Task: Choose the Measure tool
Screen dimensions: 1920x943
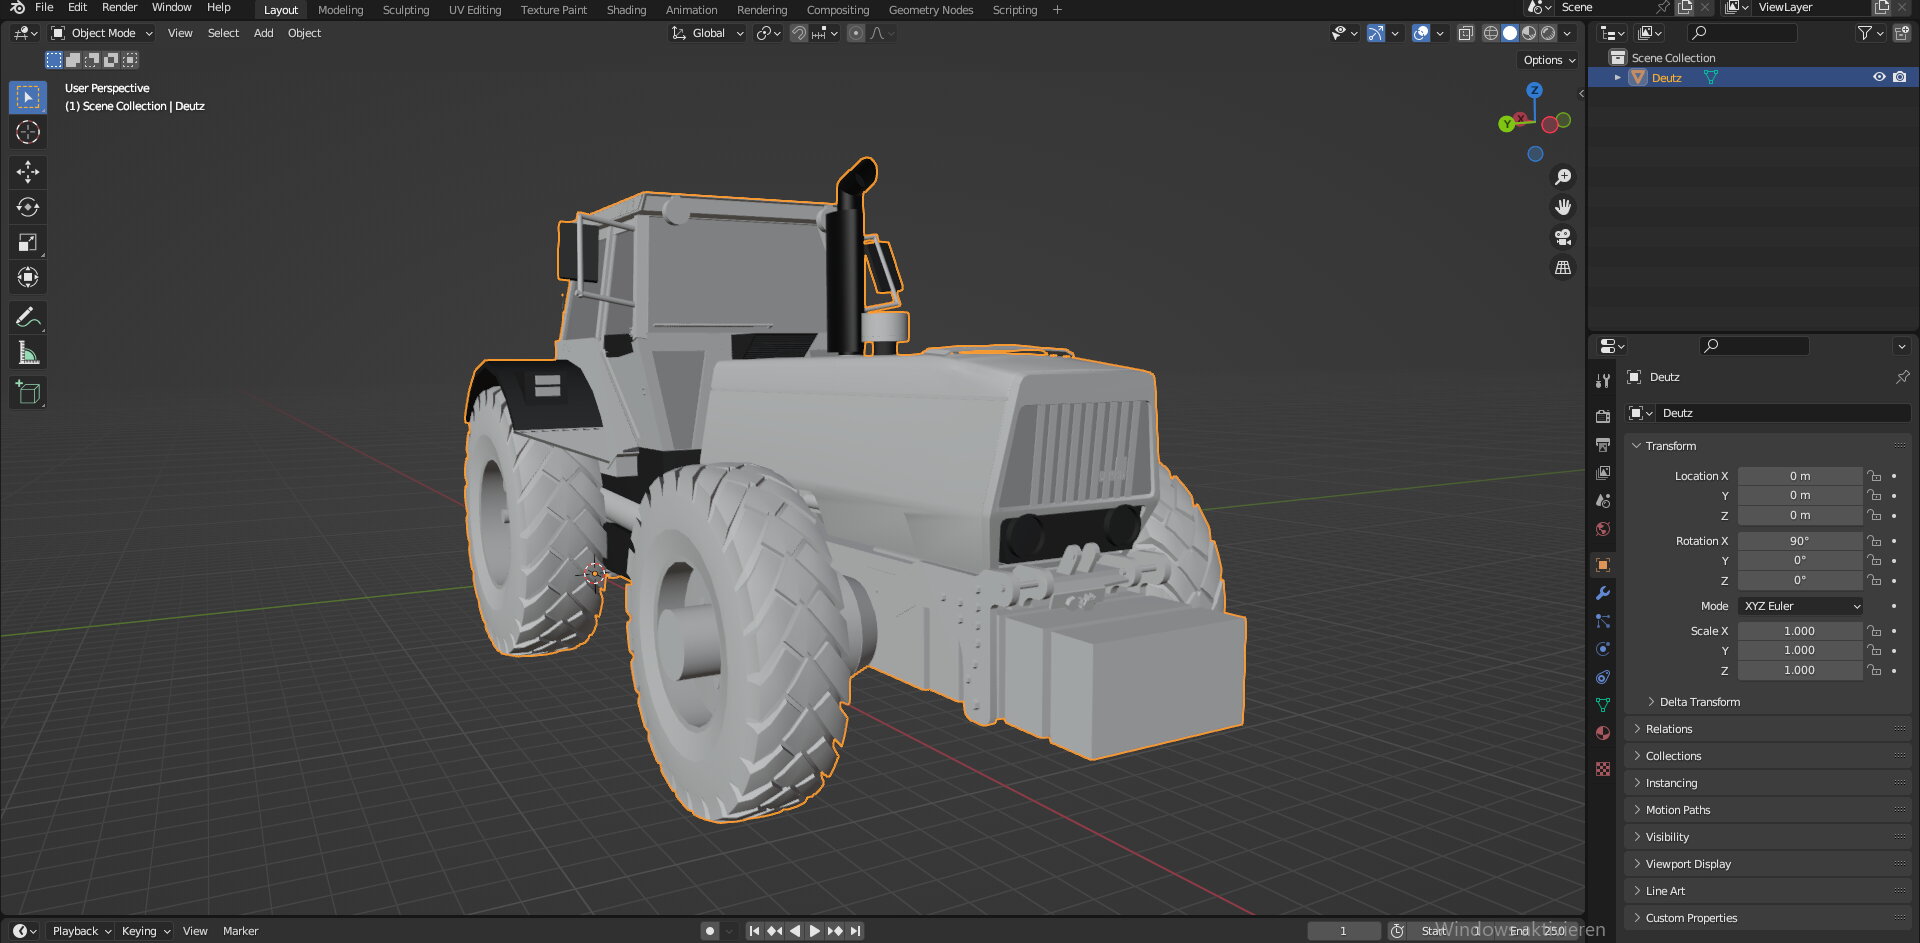Action: point(28,353)
